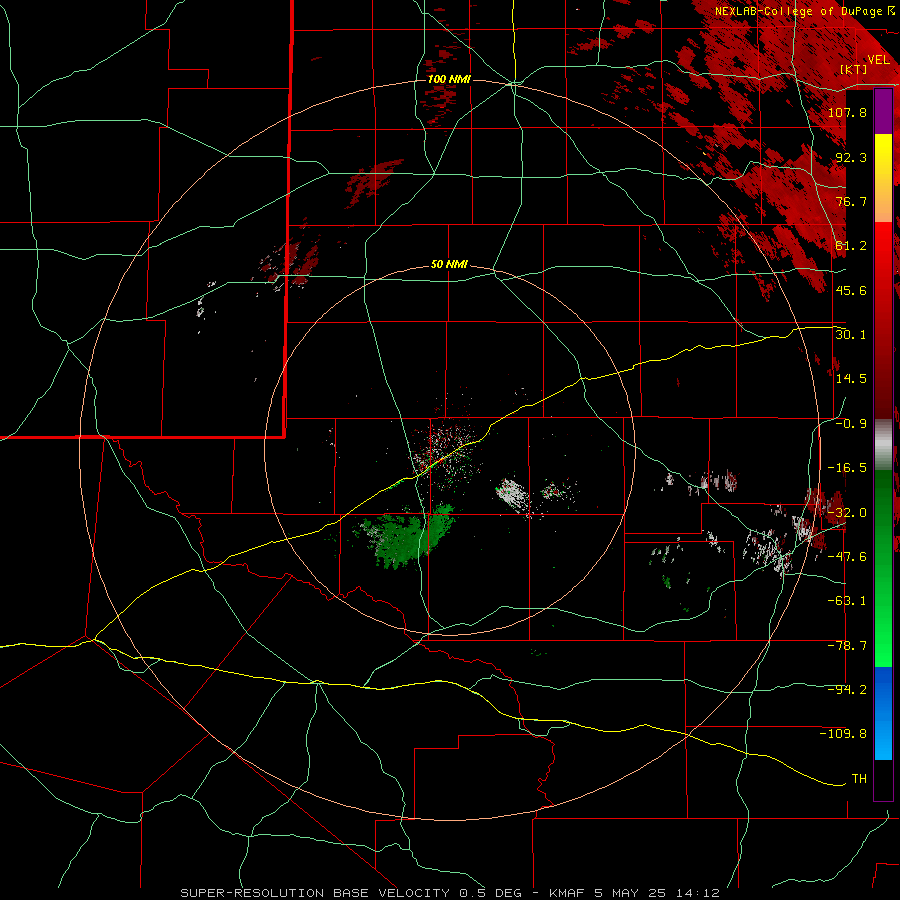Click the 50 NMI range ring label
Screen dimensions: 900x900
449,265
